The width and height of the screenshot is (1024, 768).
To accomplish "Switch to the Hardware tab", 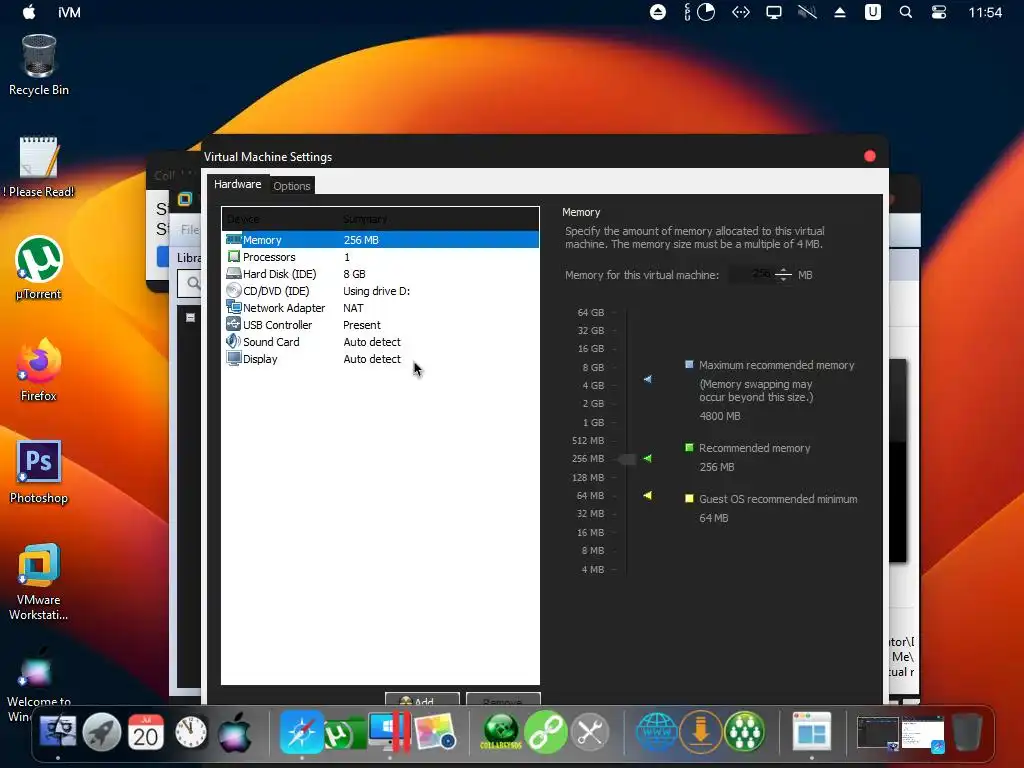I will pos(238,184).
